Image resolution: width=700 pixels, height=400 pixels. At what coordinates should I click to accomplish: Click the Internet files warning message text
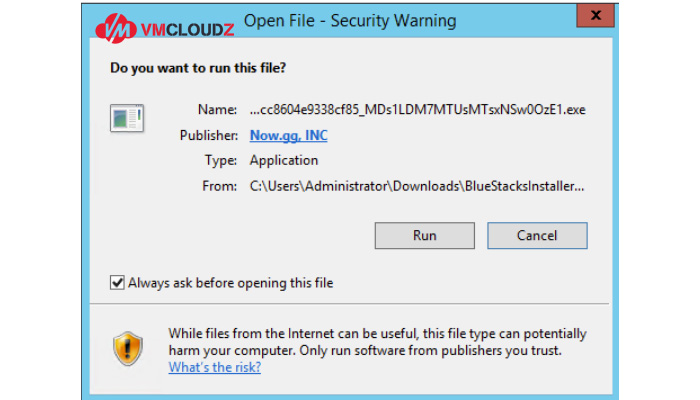pos(377,342)
